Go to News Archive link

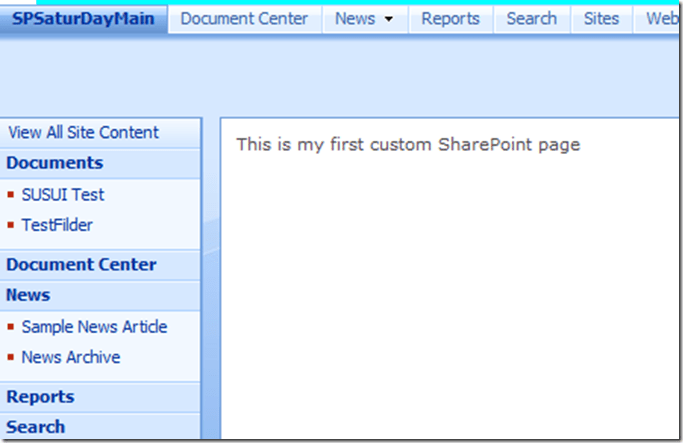[70, 357]
